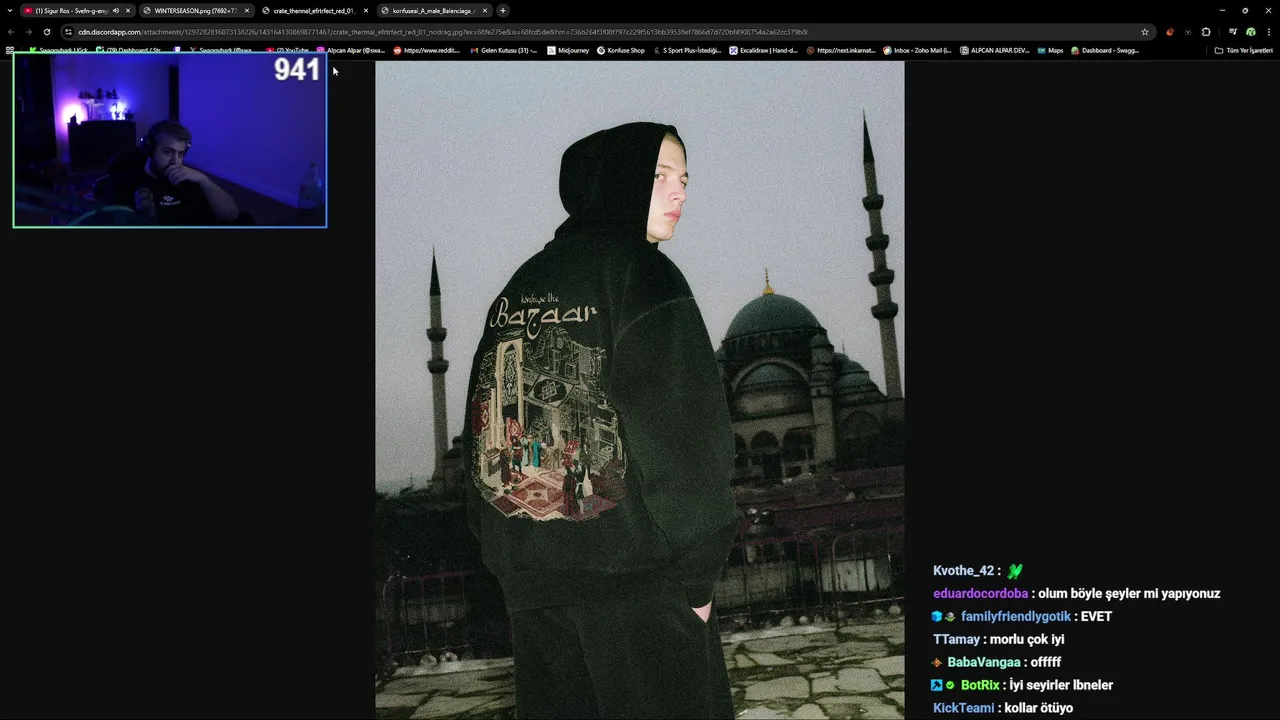
Task: Open the (79) Dashboard bookmark
Action: (128, 50)
